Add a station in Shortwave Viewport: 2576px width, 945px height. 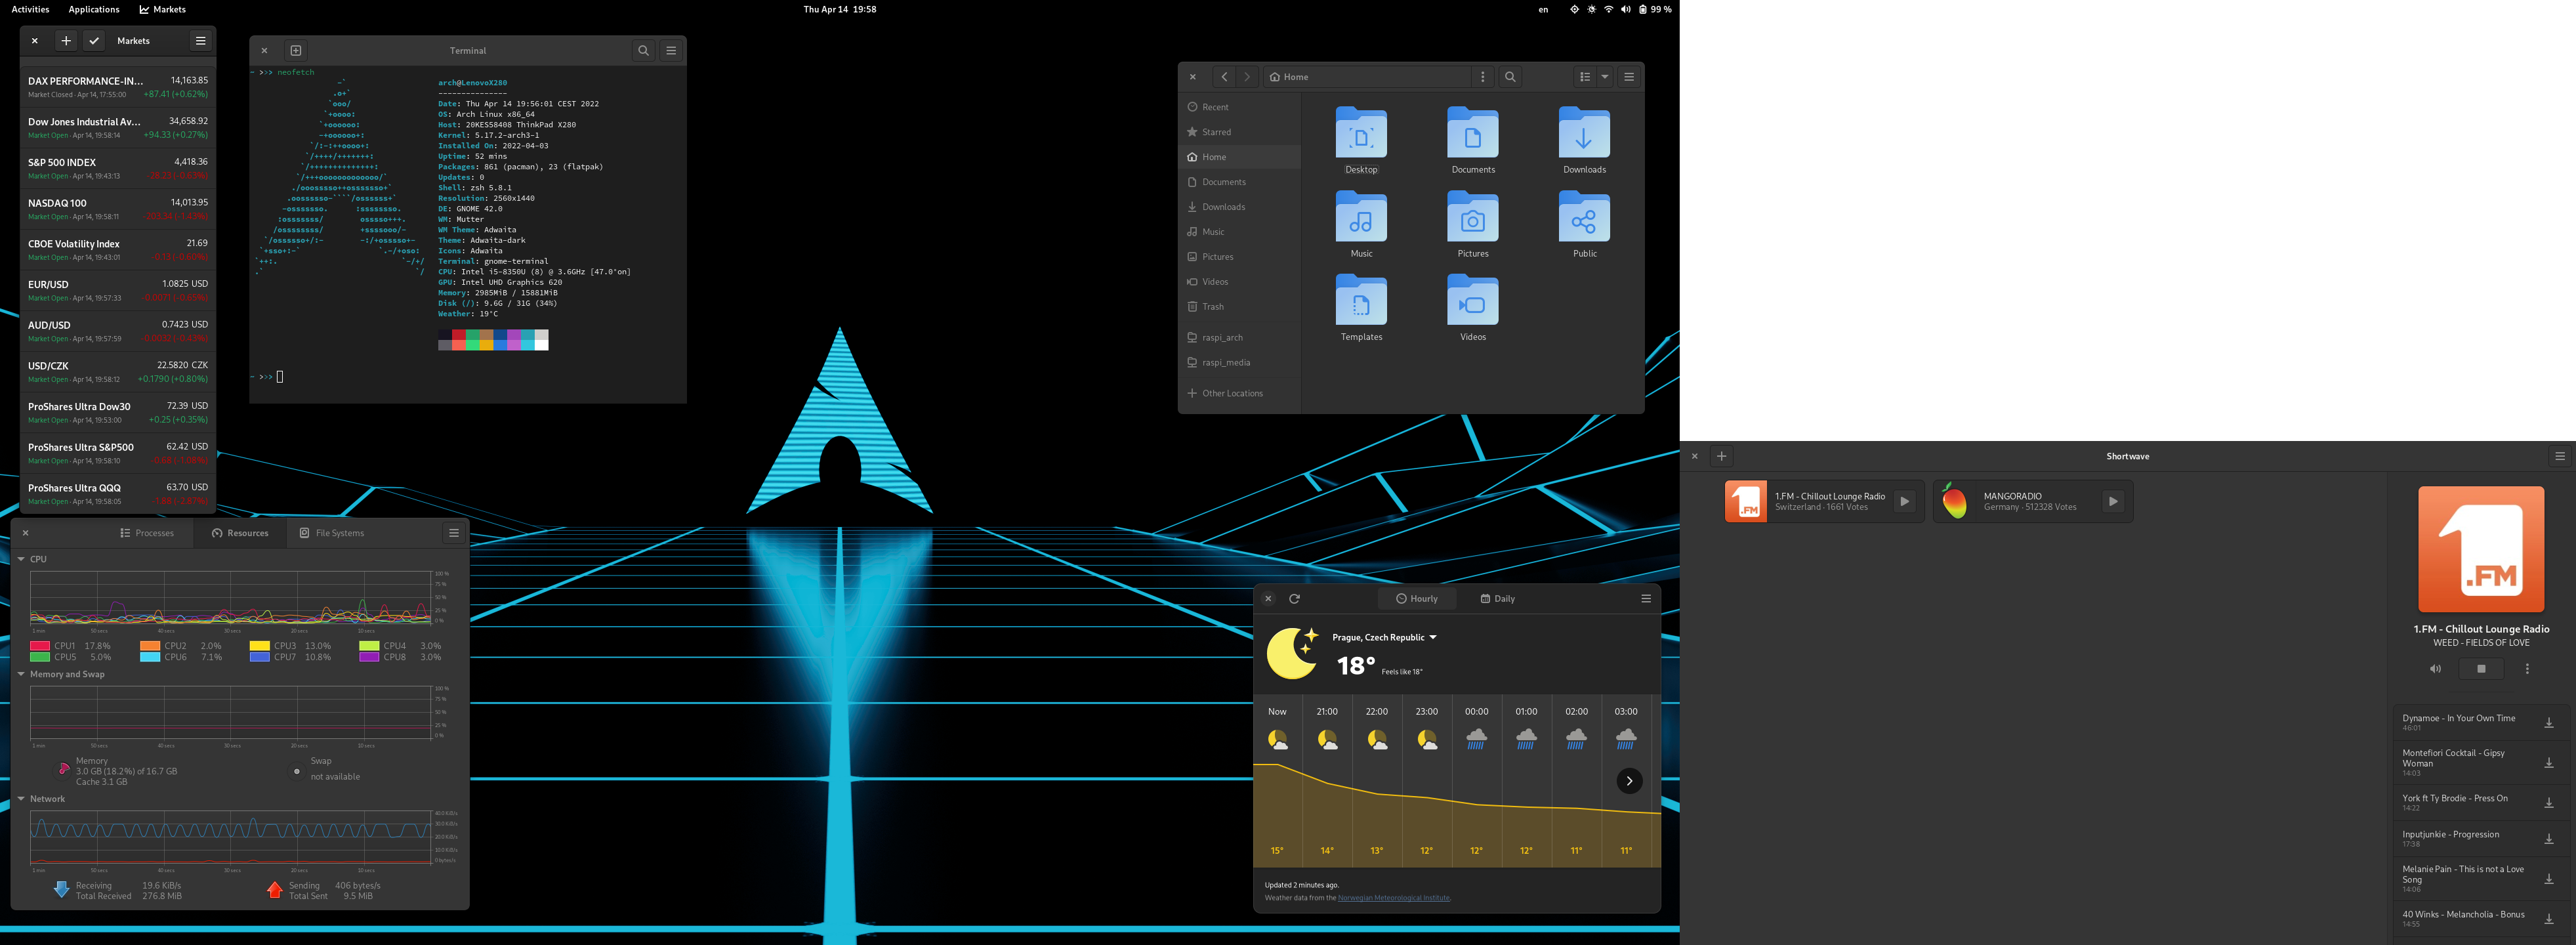coord(1721,456)
